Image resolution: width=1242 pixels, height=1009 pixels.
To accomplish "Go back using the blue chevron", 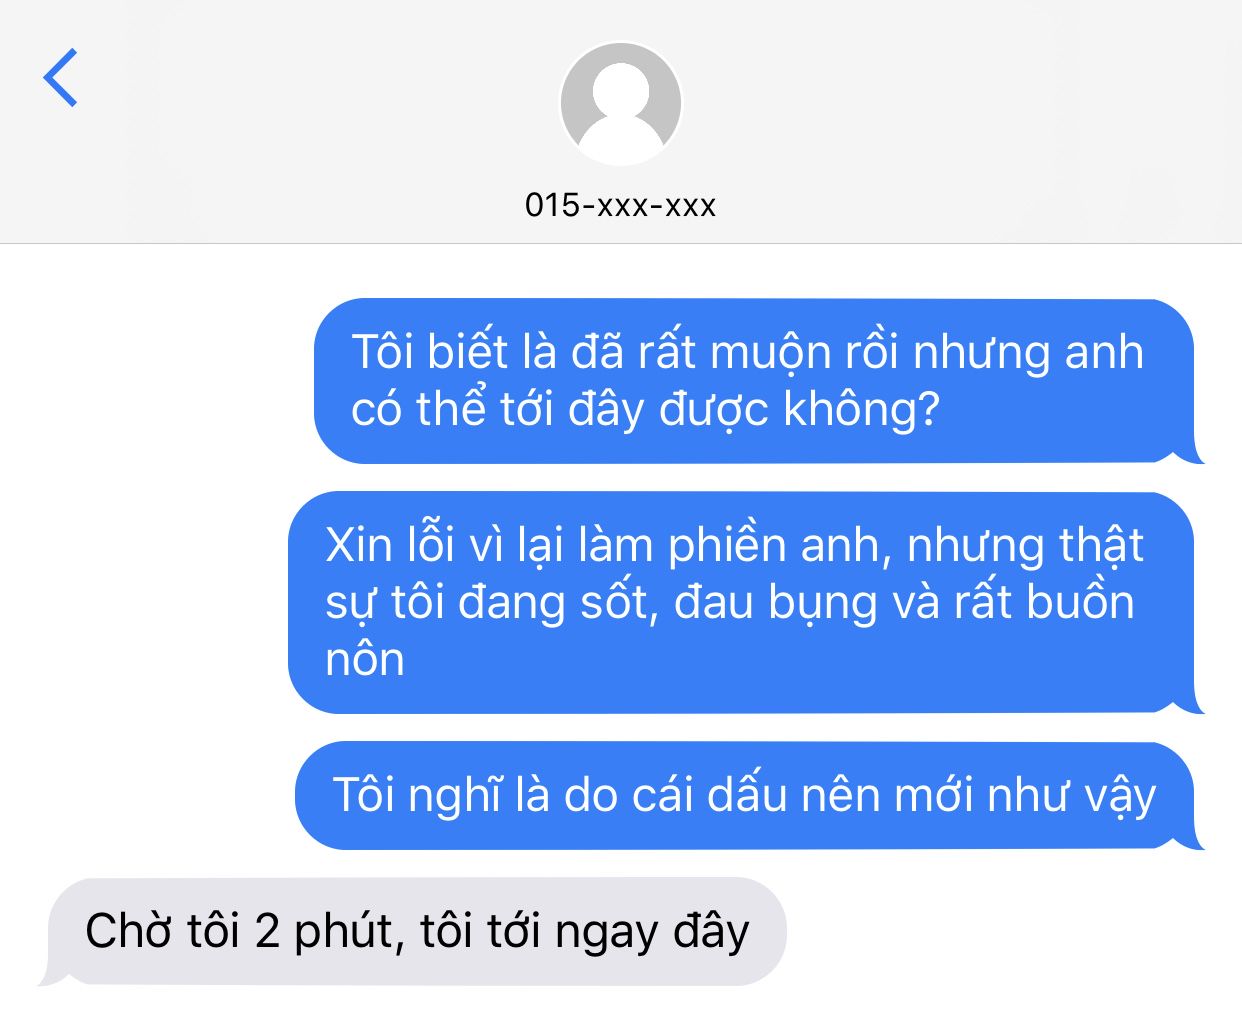I will (60, 78).
